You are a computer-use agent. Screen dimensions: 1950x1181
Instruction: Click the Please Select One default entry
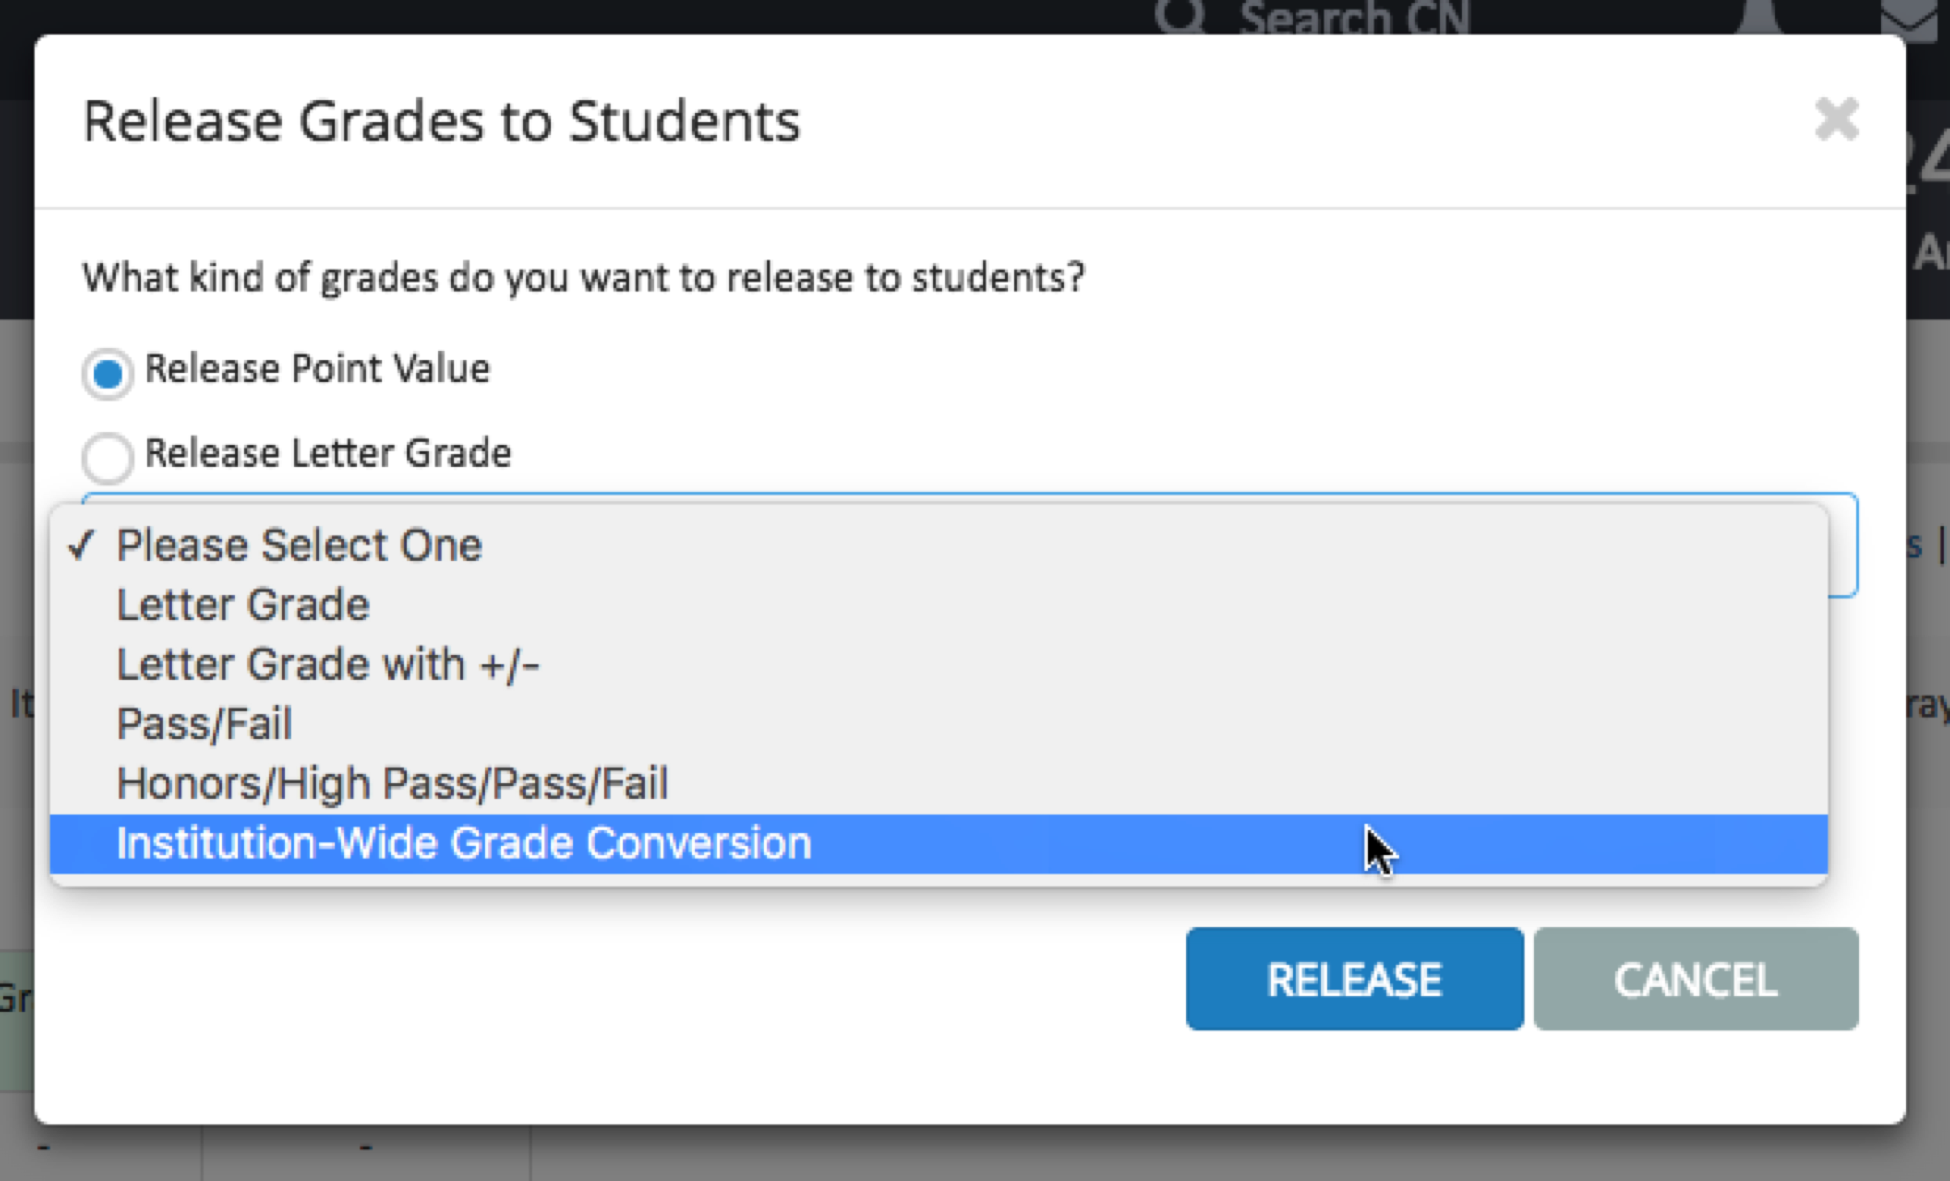tap(298, 546)
